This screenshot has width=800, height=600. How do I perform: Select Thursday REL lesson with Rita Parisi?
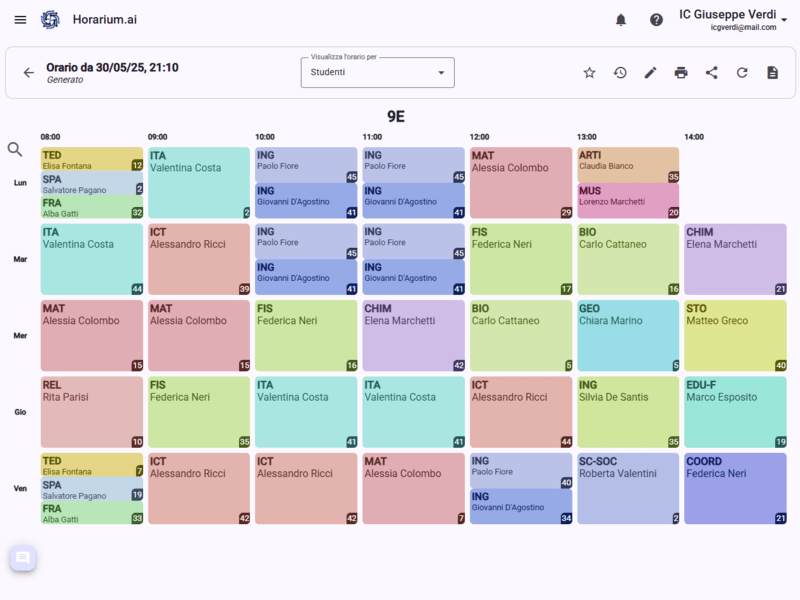(x=92, y=412)
